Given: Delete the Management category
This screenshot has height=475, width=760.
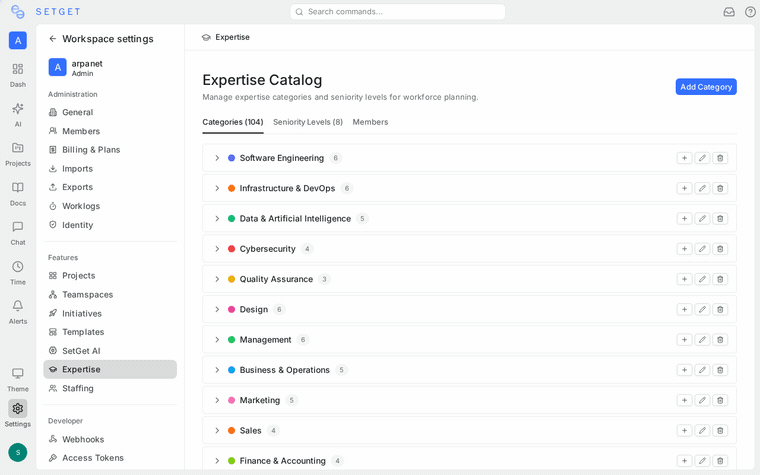Looking at the screenshot, I should coord(720,340).
